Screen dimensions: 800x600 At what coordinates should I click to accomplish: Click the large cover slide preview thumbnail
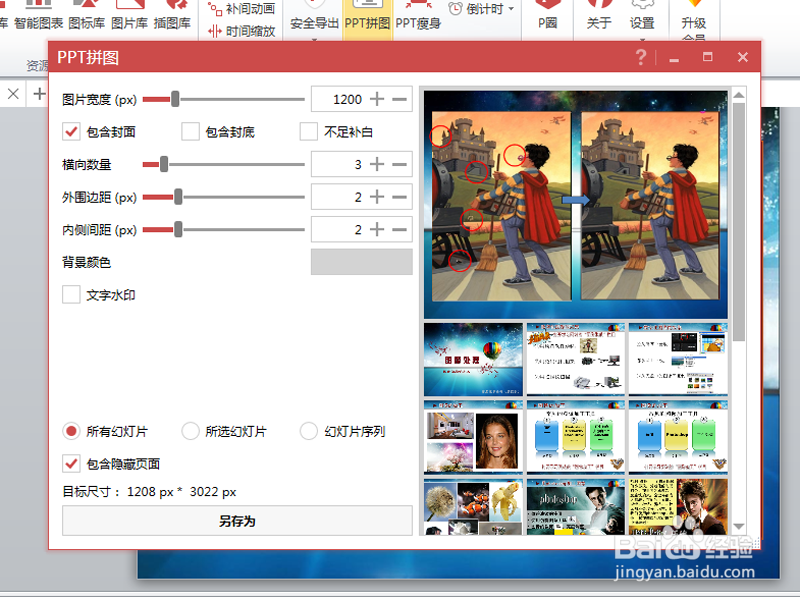tap(576, 205)
